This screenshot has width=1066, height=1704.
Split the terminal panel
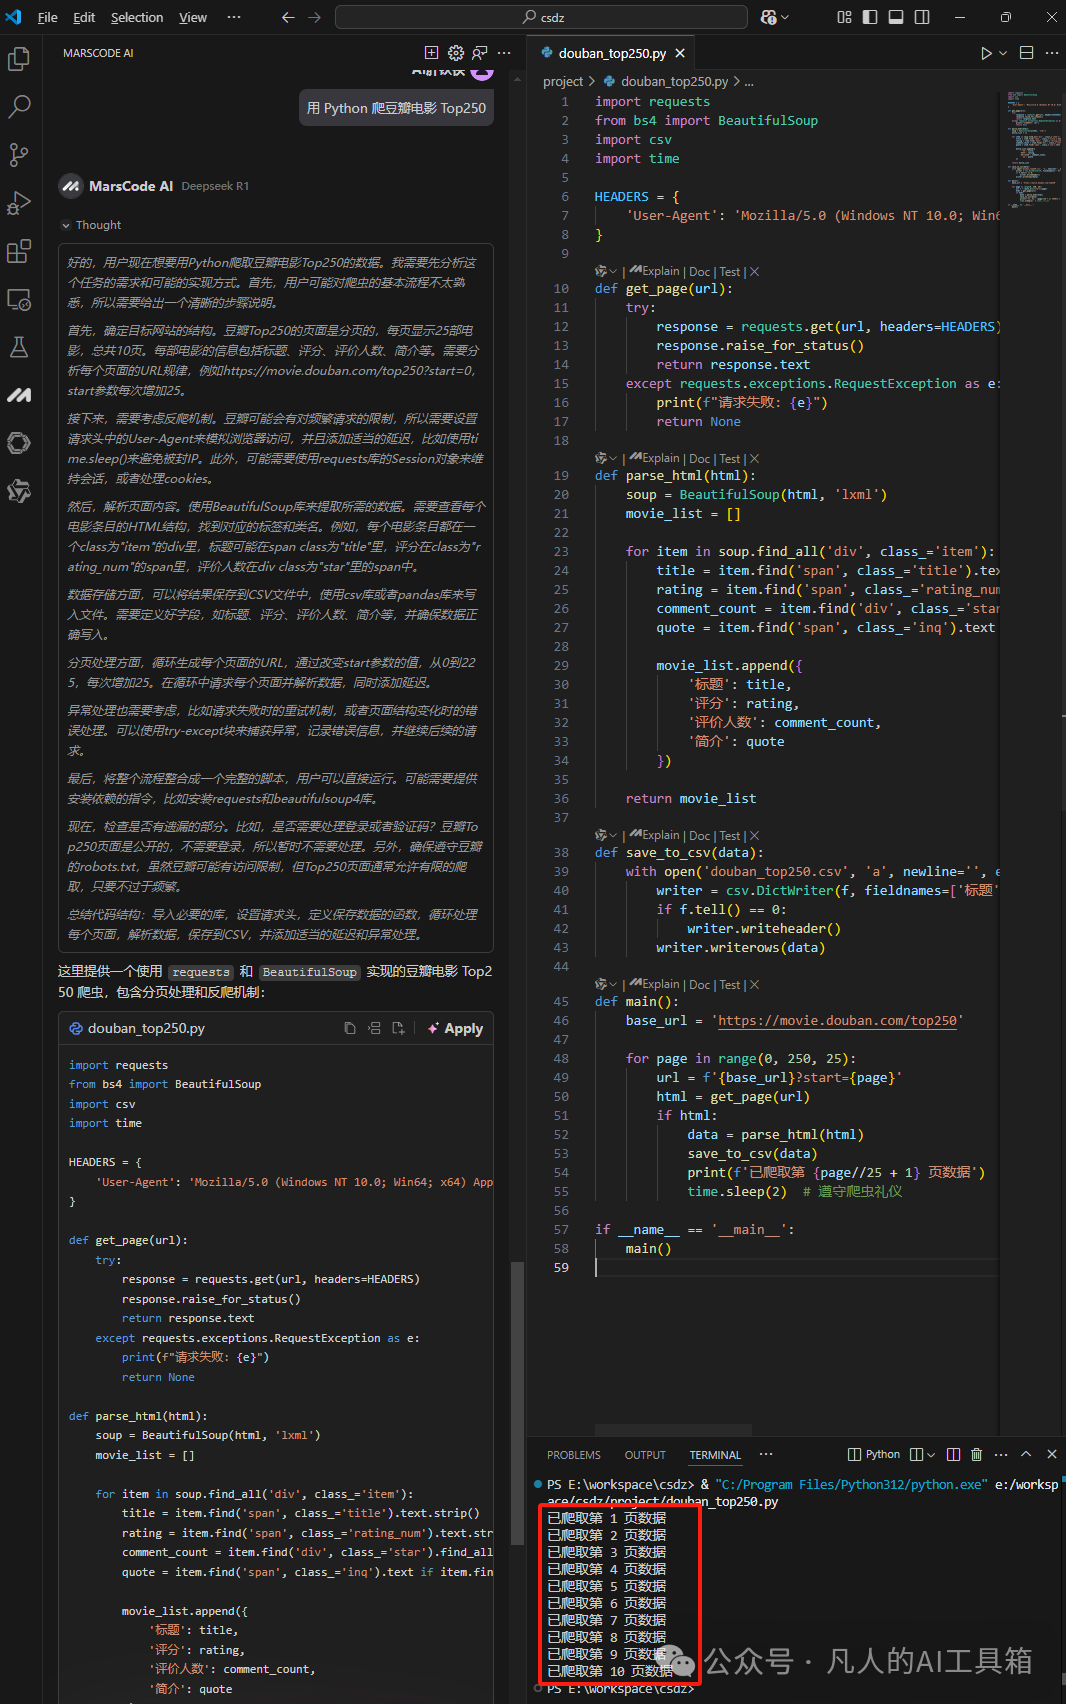click(x=953, y=1454)
